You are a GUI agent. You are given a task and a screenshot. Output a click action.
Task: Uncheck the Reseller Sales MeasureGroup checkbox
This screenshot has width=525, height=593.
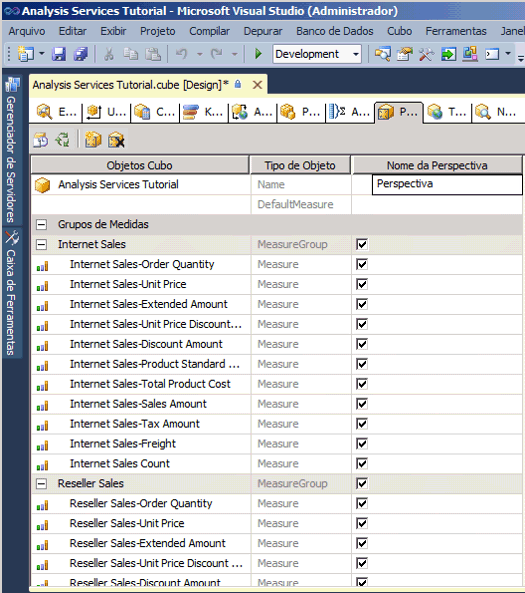tap(362, 483)
